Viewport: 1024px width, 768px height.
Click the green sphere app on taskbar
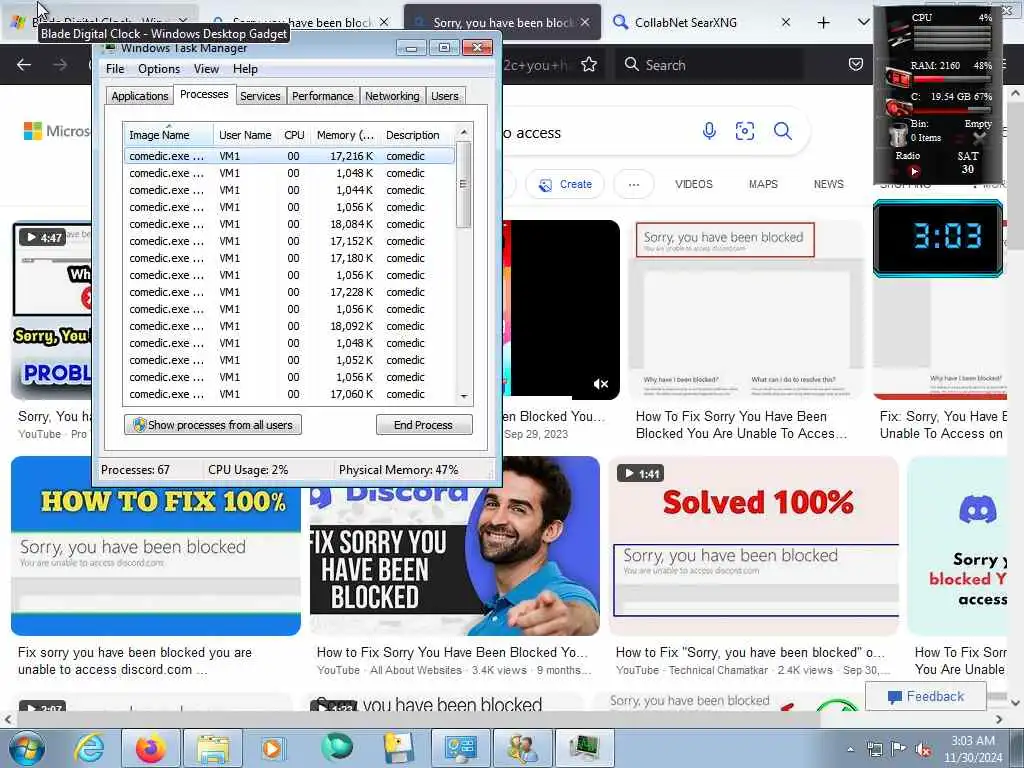point(336,748)
